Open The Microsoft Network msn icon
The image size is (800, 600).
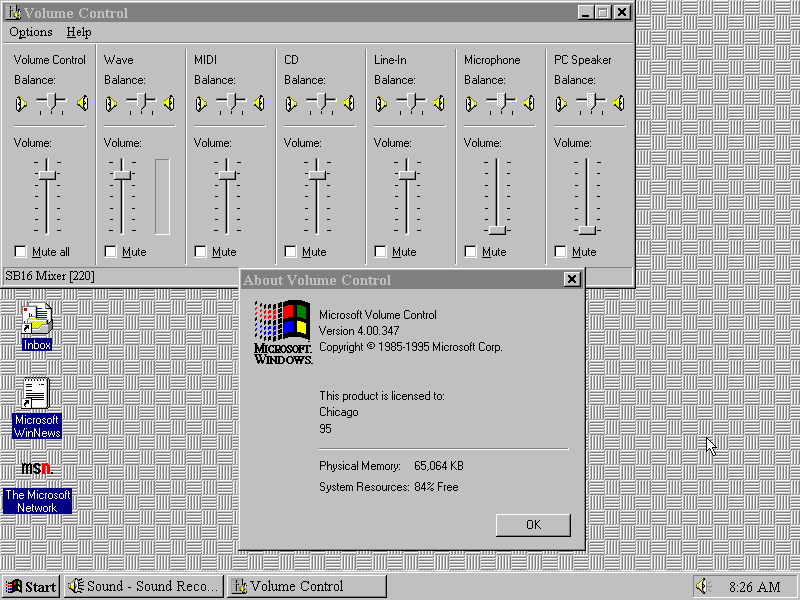37,469
